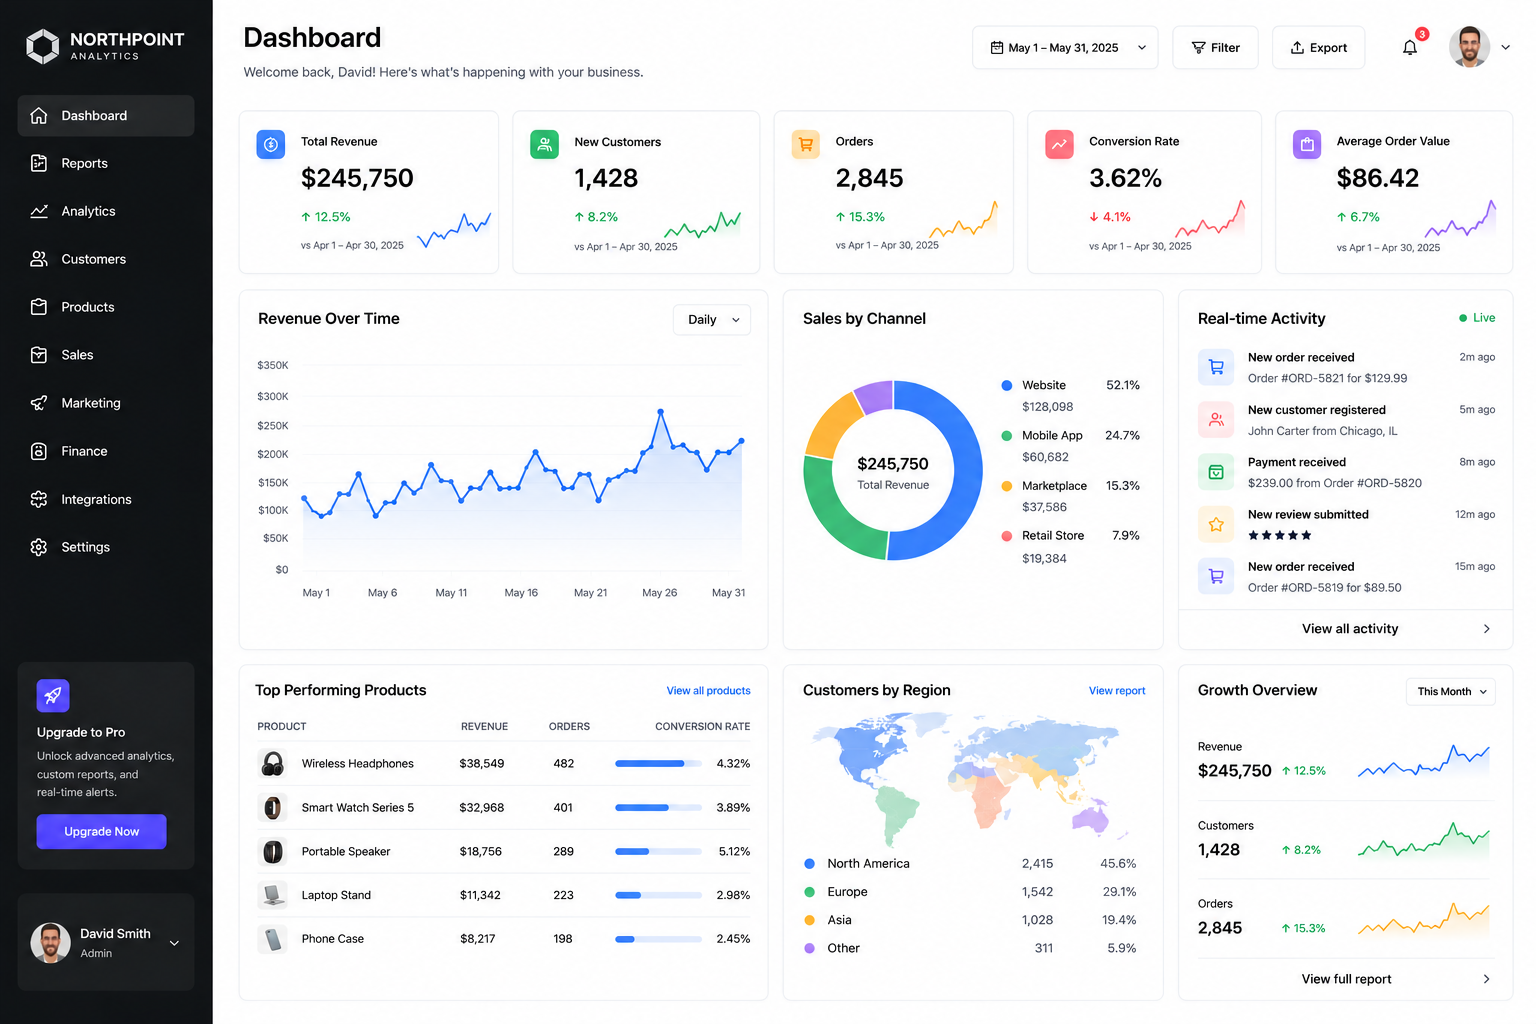This screenshot has width=1536, height=1024.
Task: Click cart icon for Order #ORD-5821
Action: point(1216,367)
